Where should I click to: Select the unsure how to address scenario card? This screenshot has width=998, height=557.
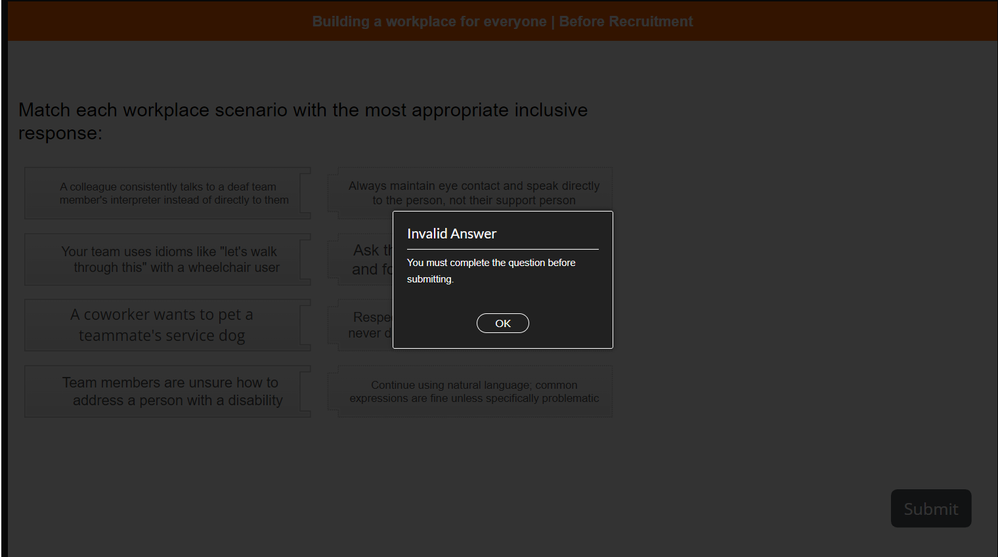tap(167, 391)
